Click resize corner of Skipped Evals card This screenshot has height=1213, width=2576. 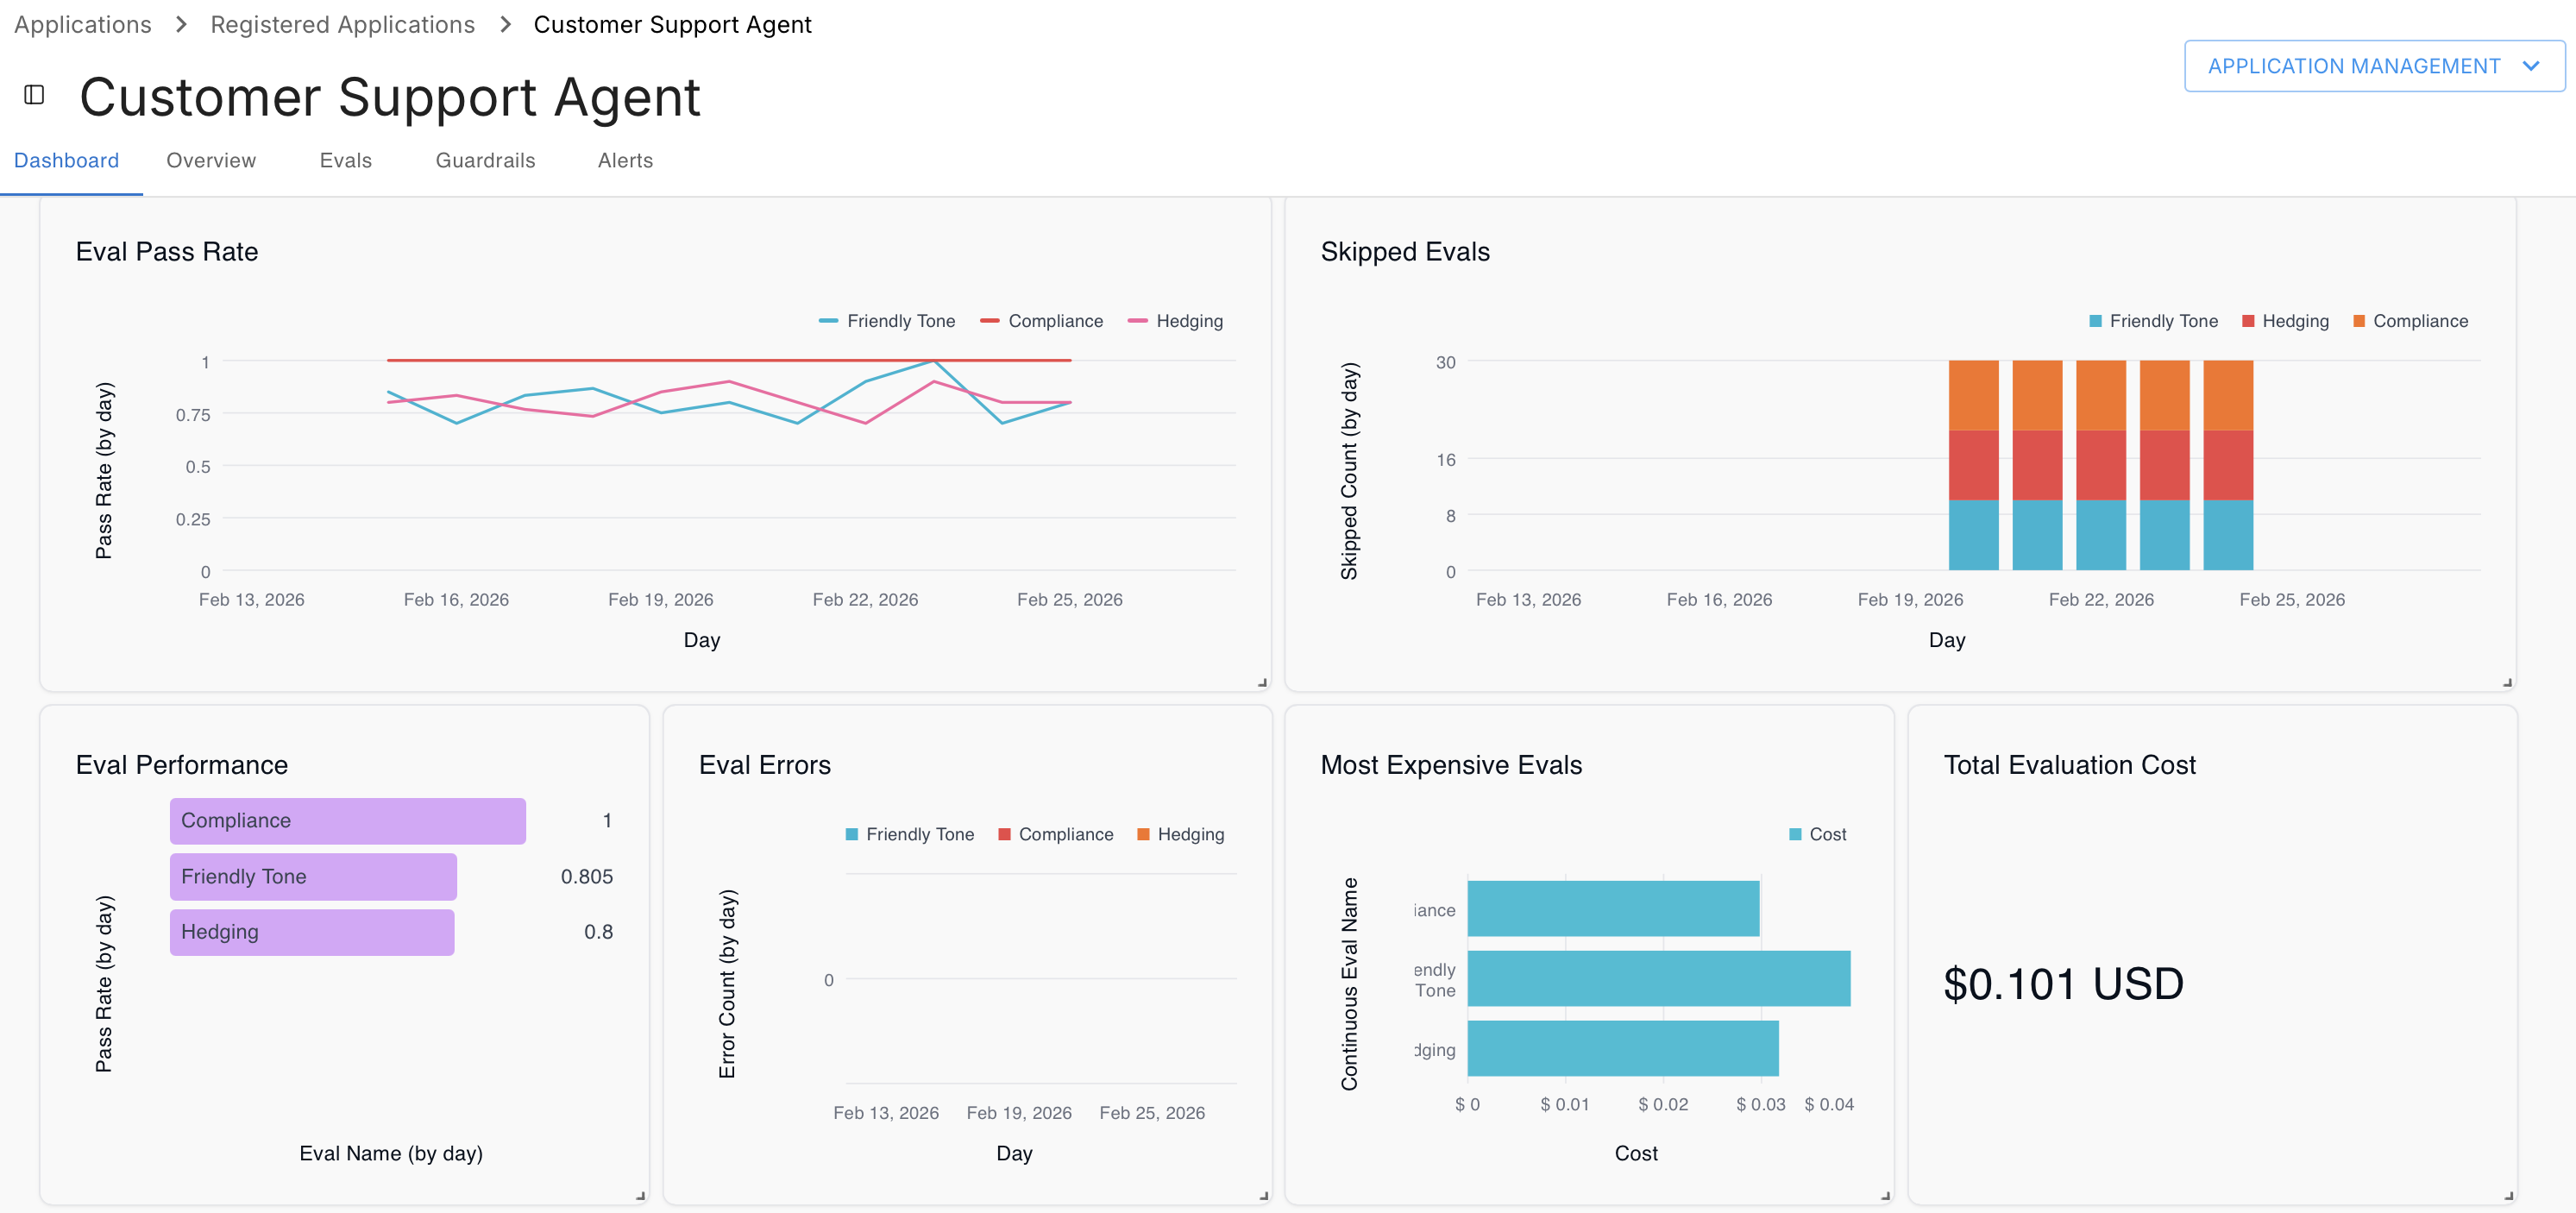(2507, 682)
